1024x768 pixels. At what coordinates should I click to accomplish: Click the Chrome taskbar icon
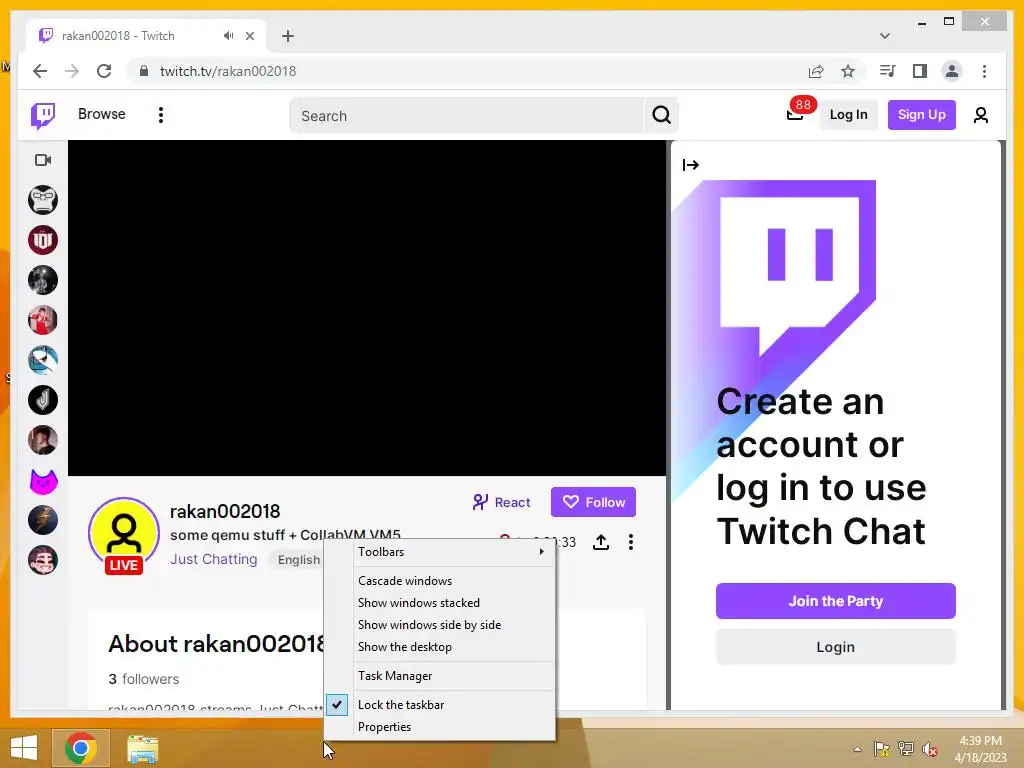81,748
